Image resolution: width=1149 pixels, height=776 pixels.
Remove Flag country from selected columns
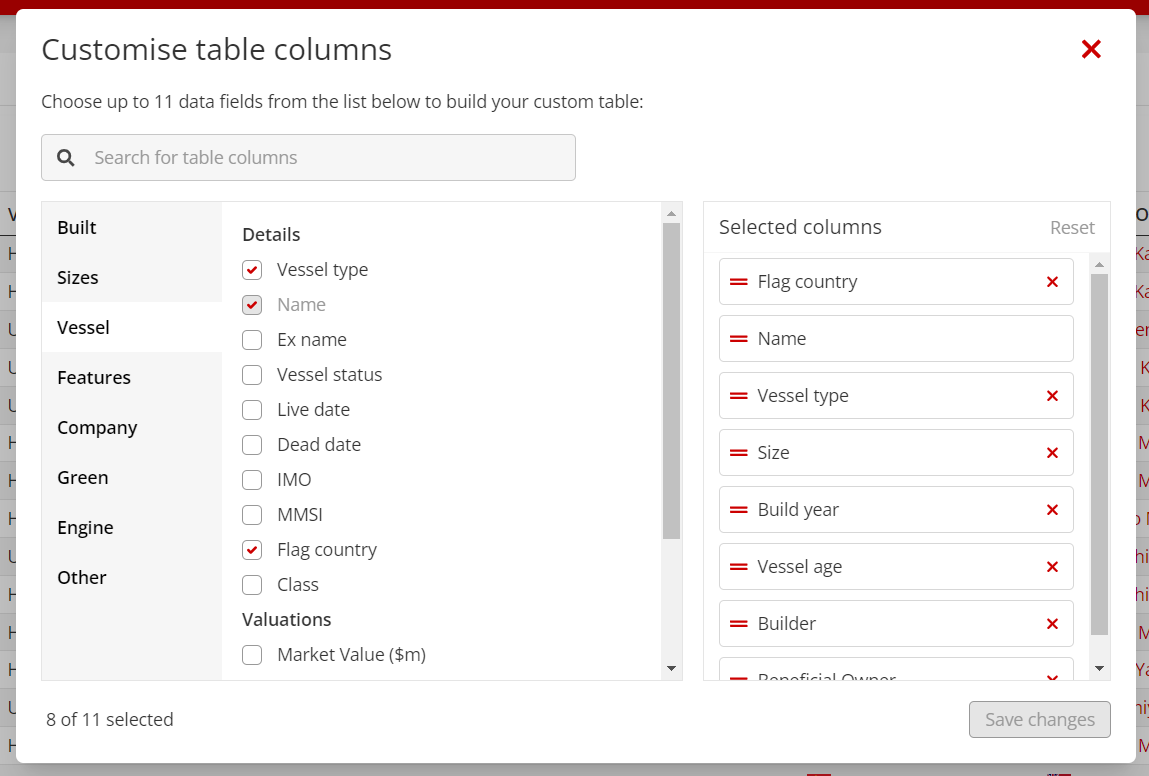click(x=1052, y=282)
